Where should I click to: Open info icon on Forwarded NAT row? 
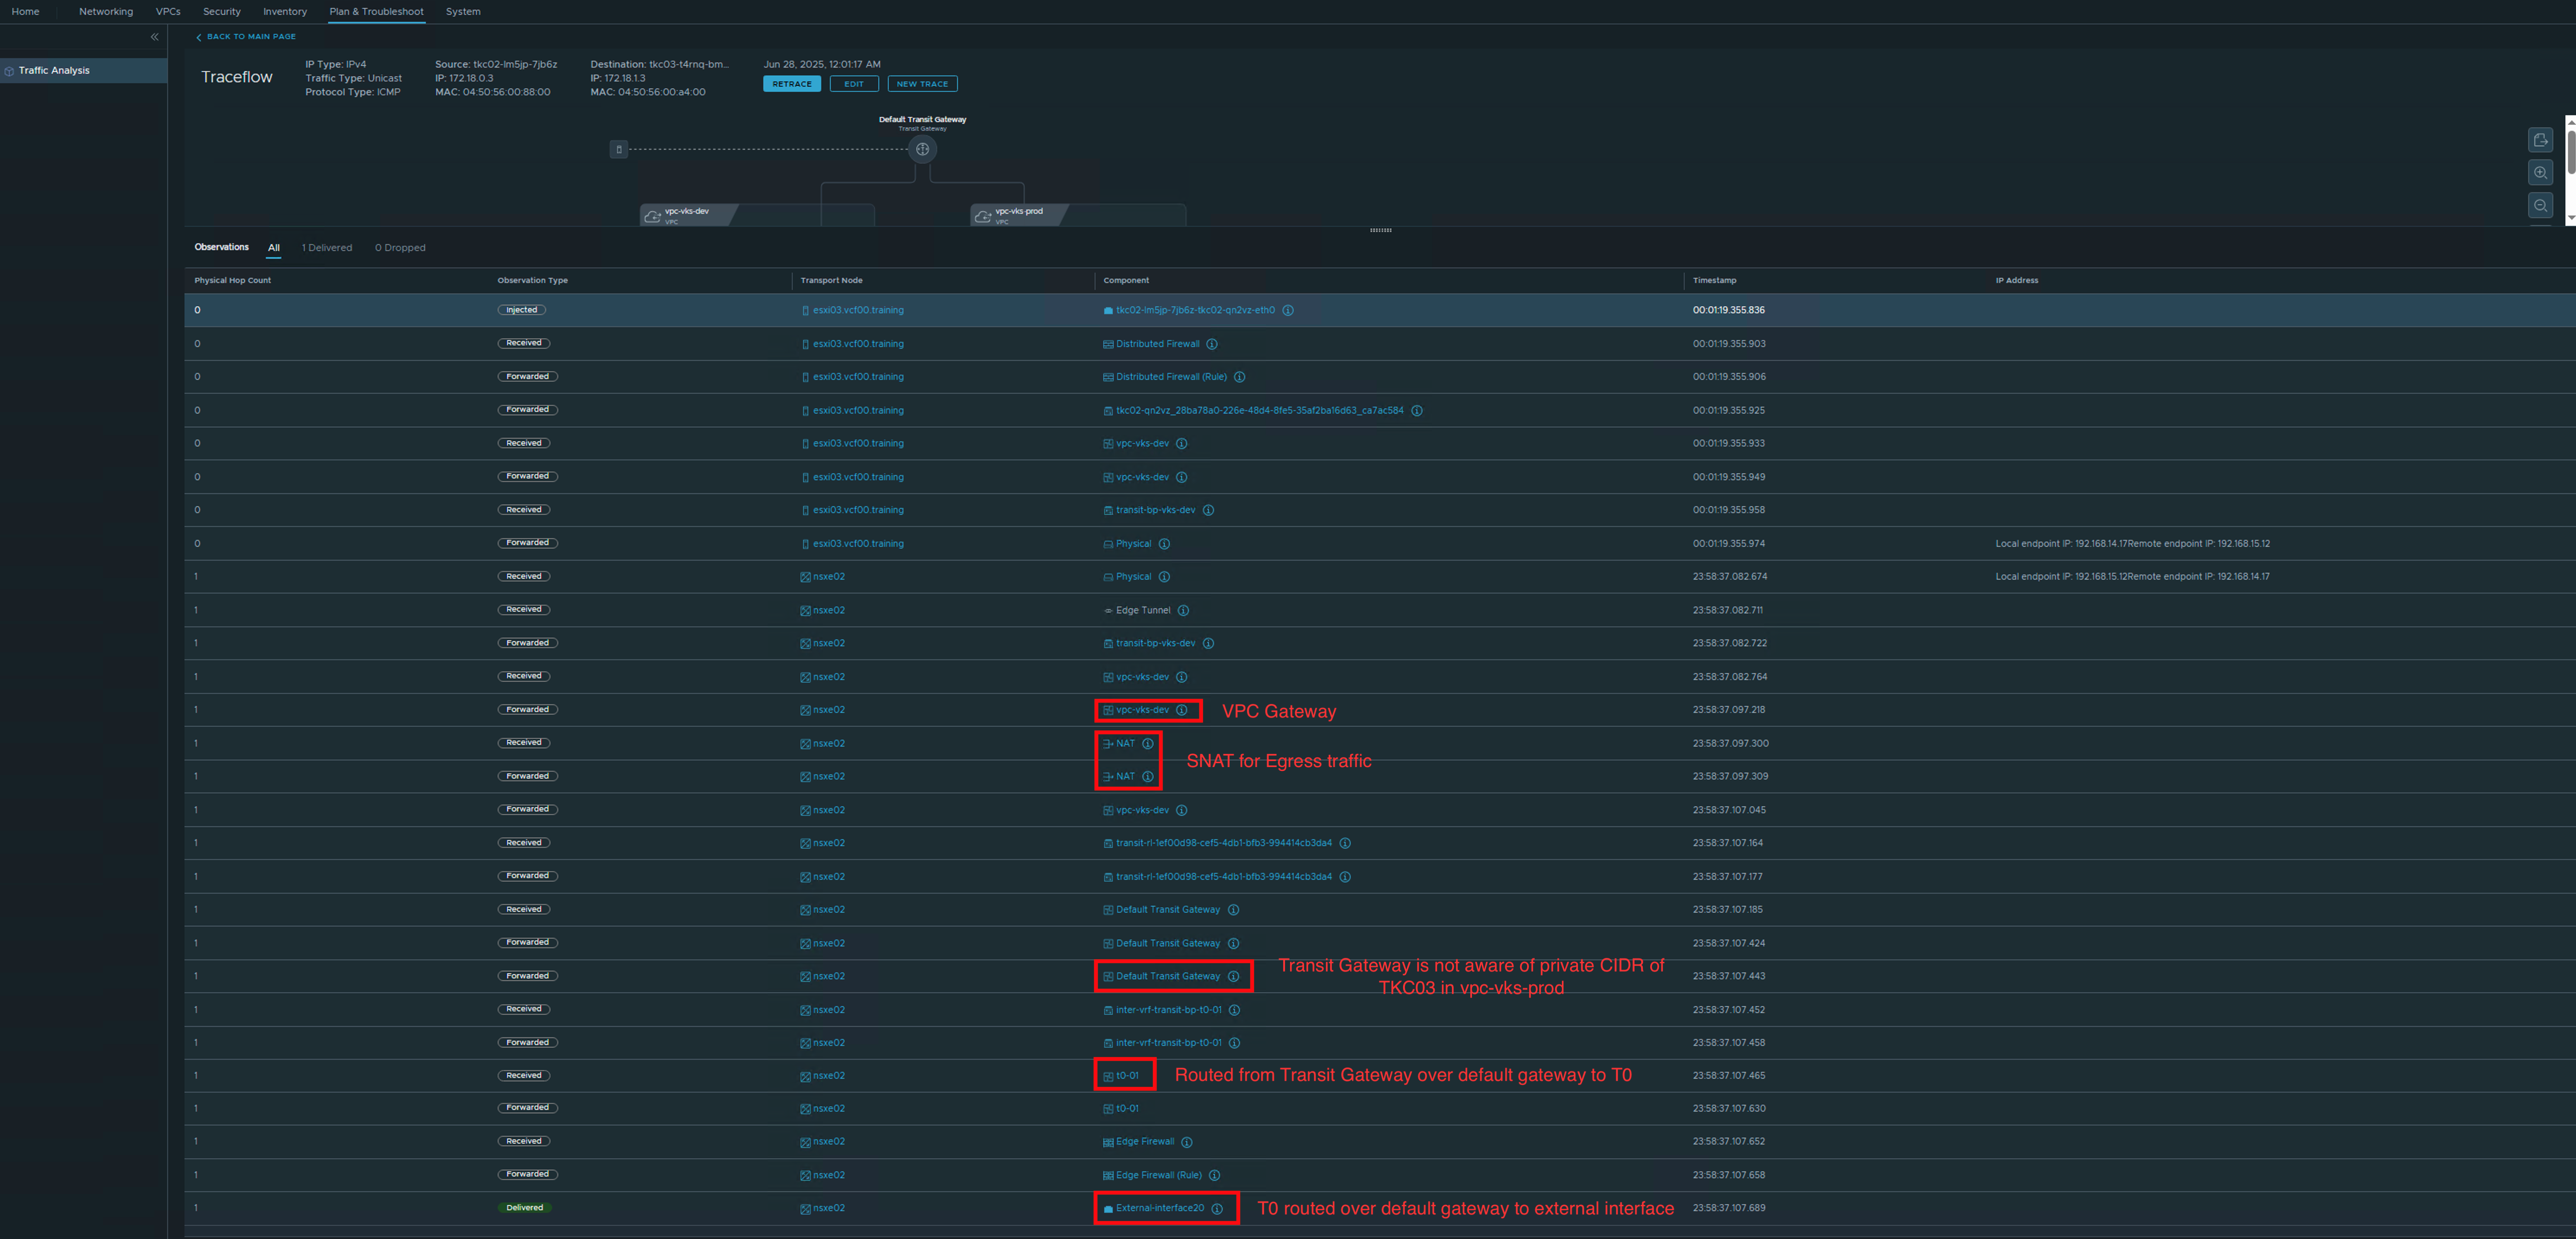click(x=1148, y=776)
